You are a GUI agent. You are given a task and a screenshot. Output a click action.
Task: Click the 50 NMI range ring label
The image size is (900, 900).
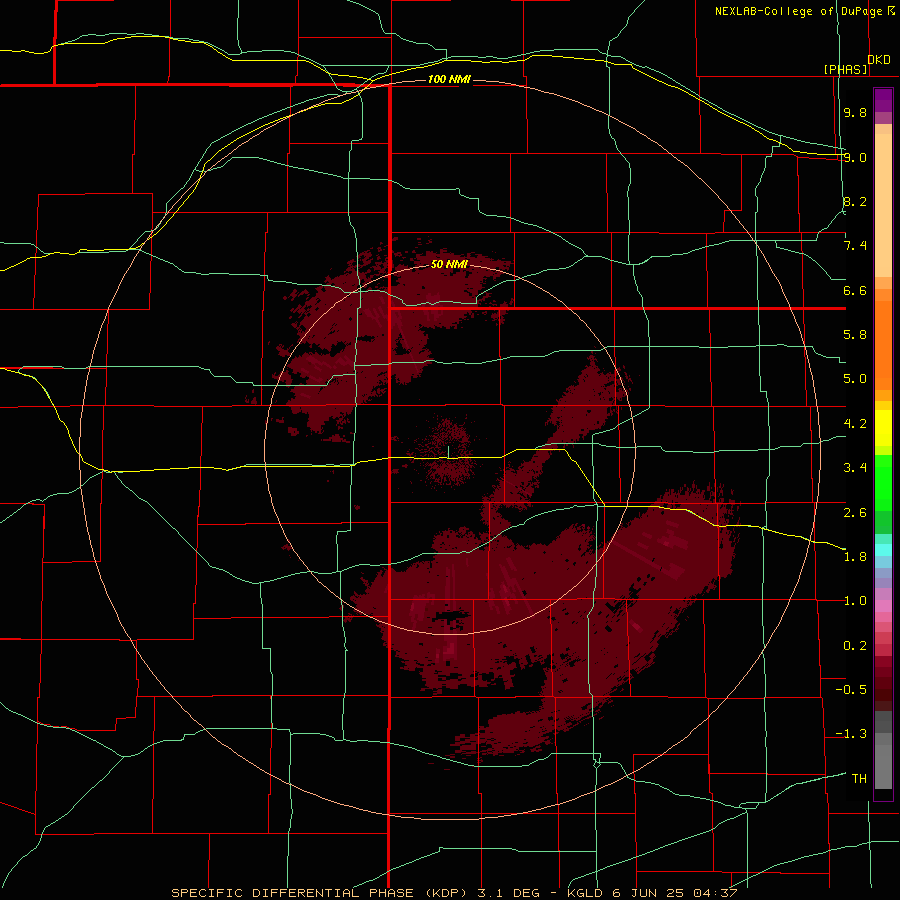(x=449, y=264)
